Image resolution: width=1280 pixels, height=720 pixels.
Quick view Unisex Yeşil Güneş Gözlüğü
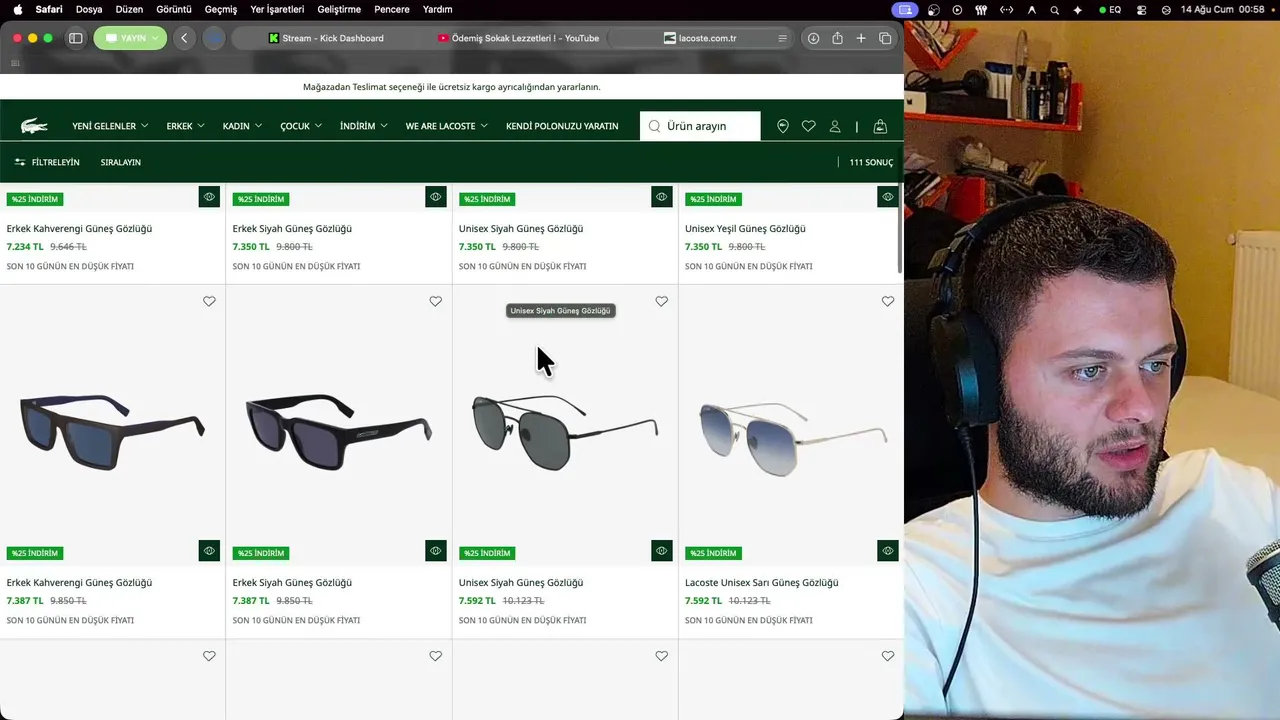pos(887,197)
